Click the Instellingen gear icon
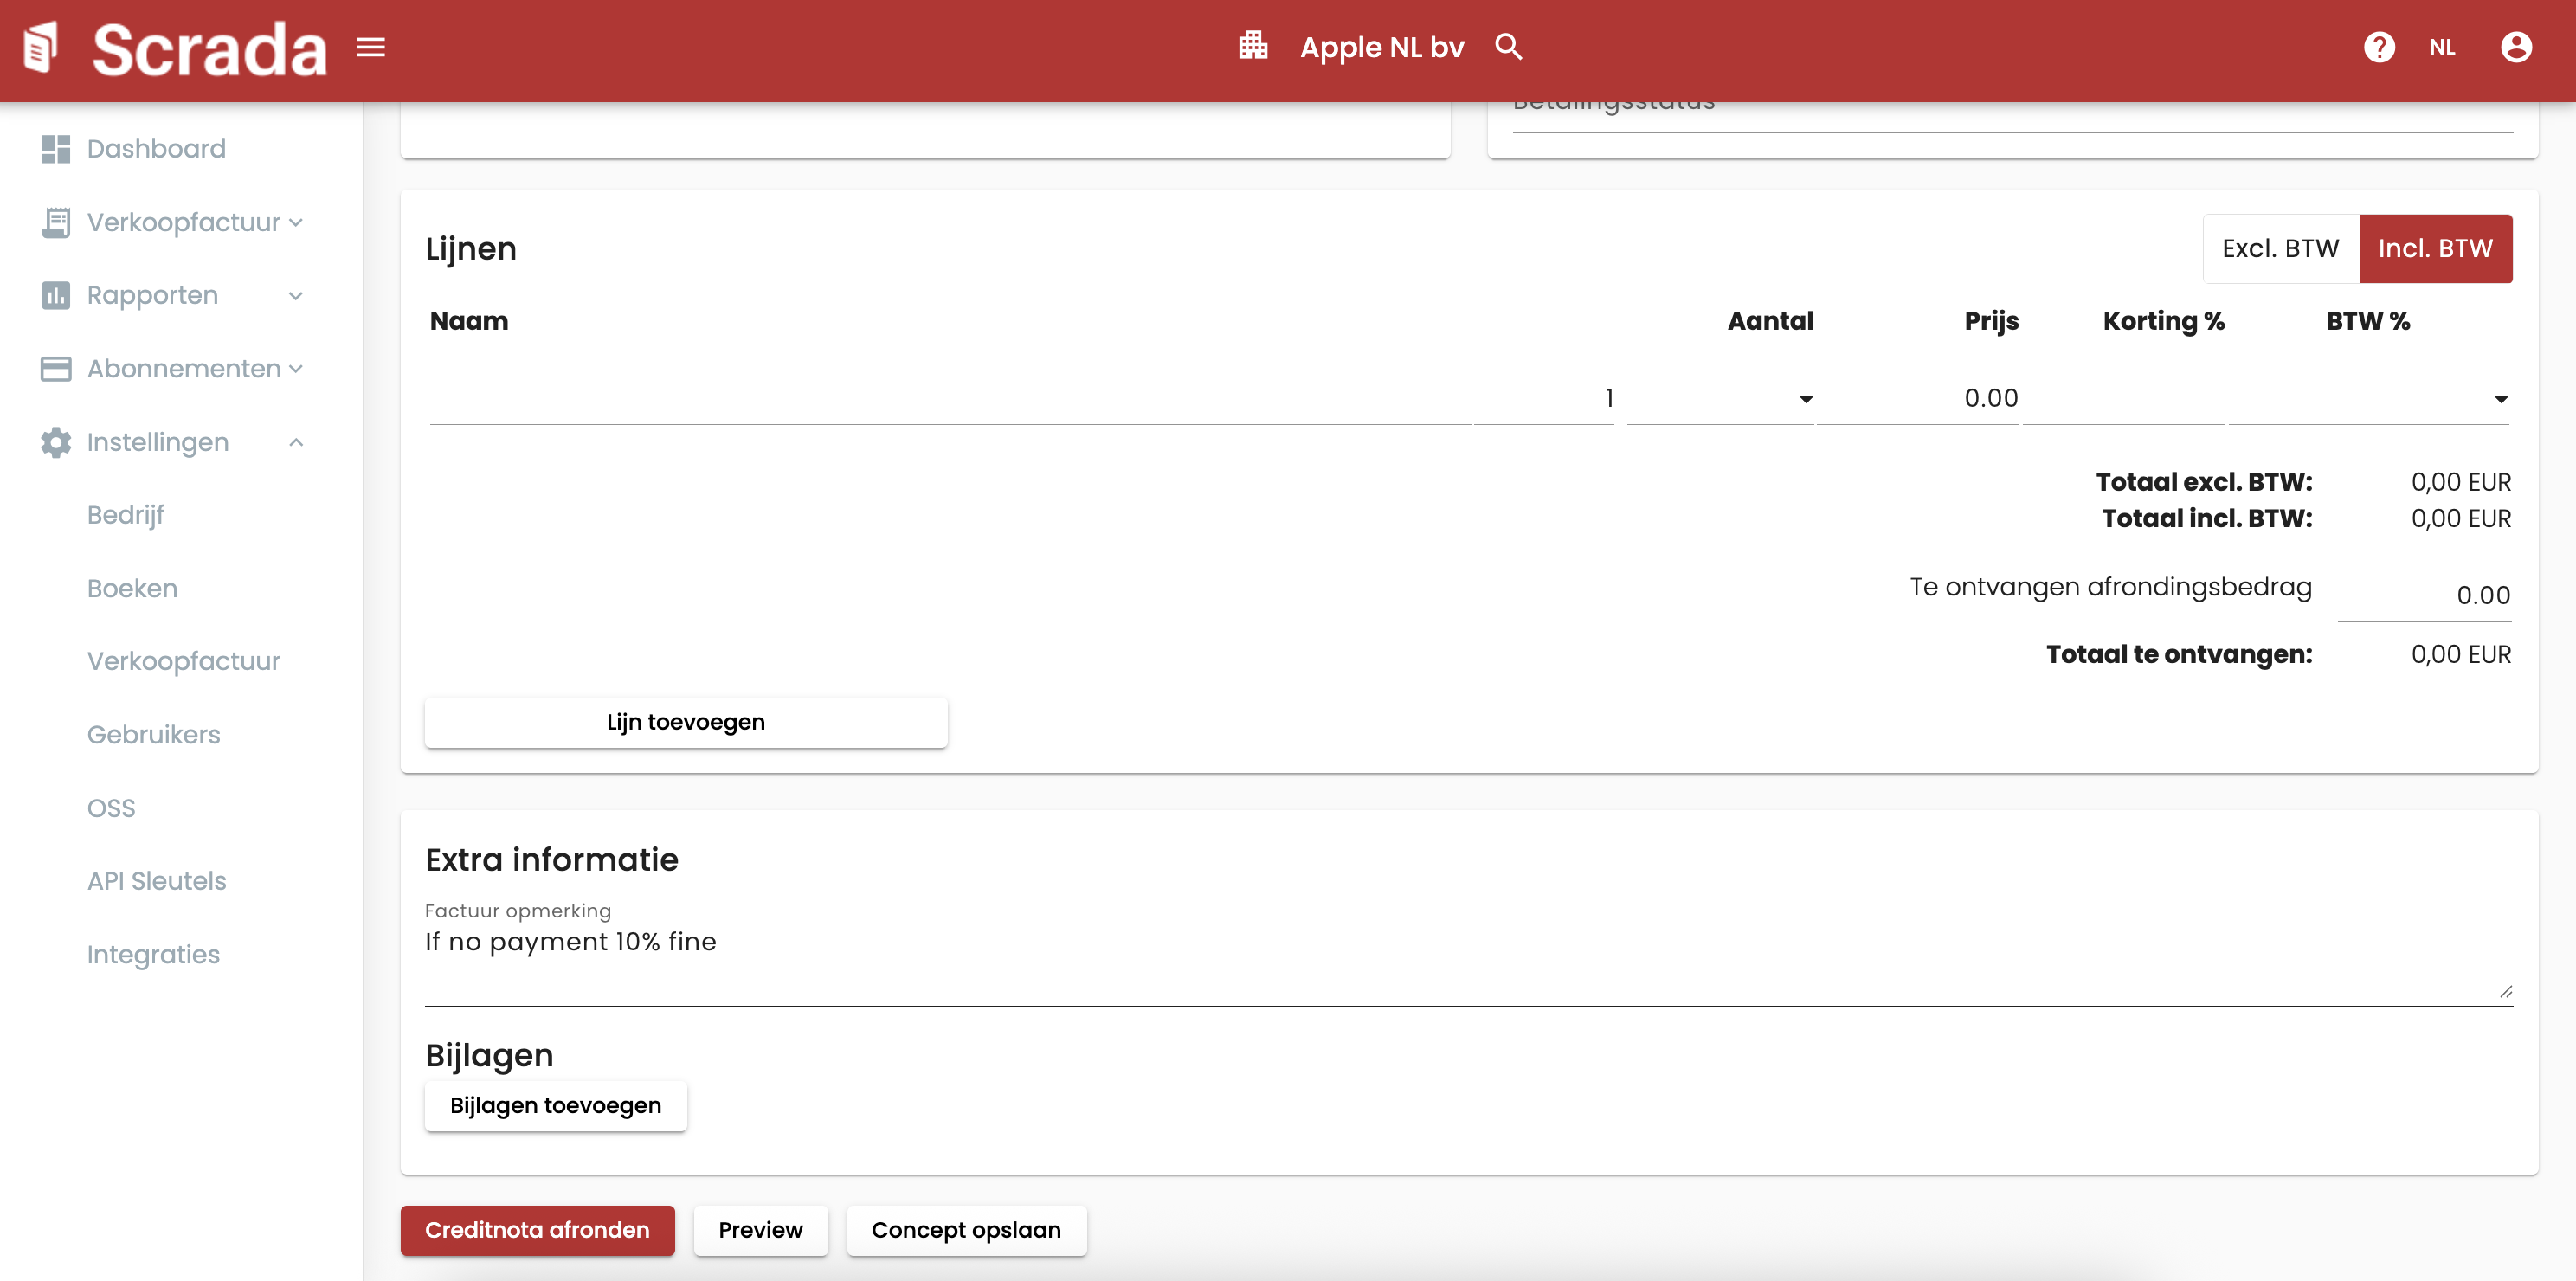Viewport: 2576px width, 1281px height. tap(56, 442)
